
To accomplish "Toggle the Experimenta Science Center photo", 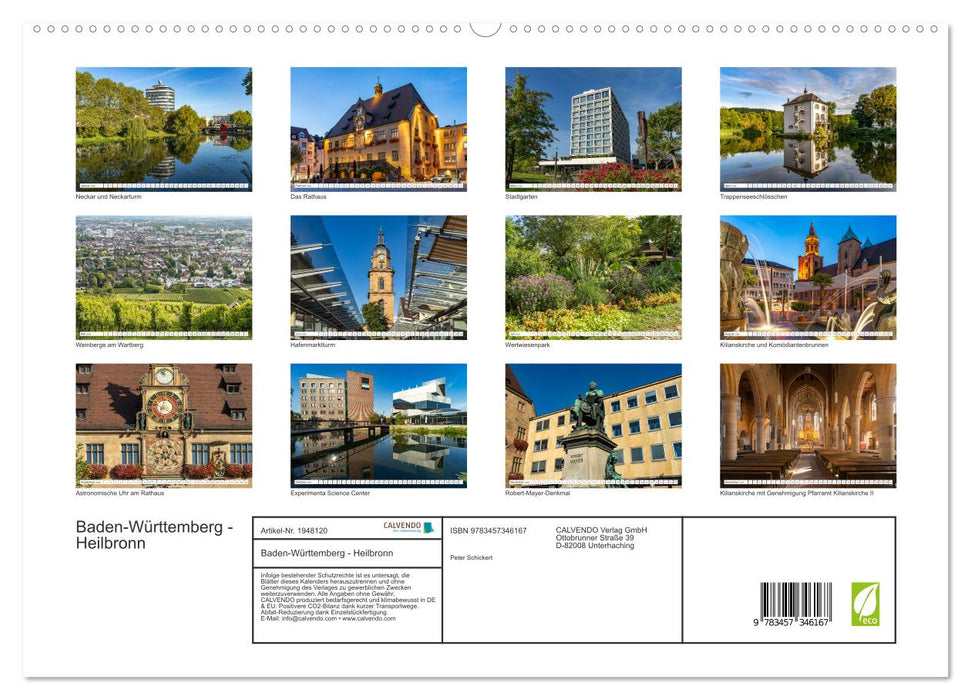I will pos(378,425).
